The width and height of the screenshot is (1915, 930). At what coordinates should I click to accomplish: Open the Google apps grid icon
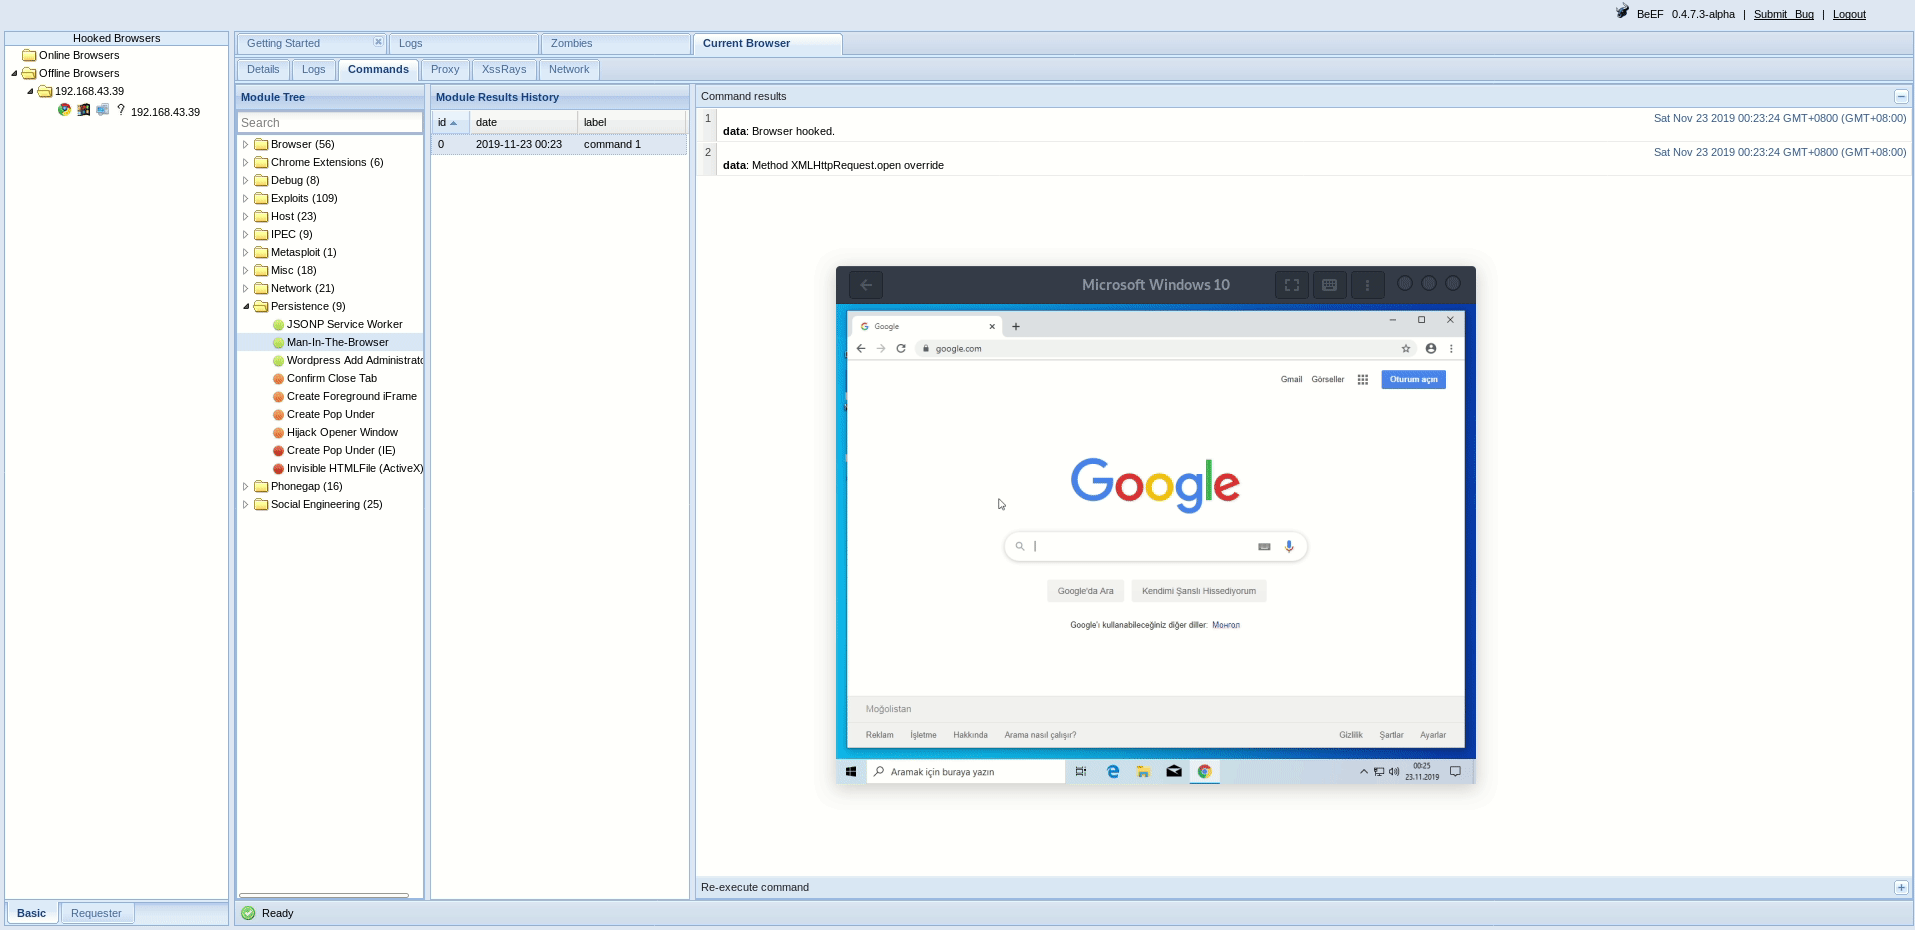tap(1362, 379)
